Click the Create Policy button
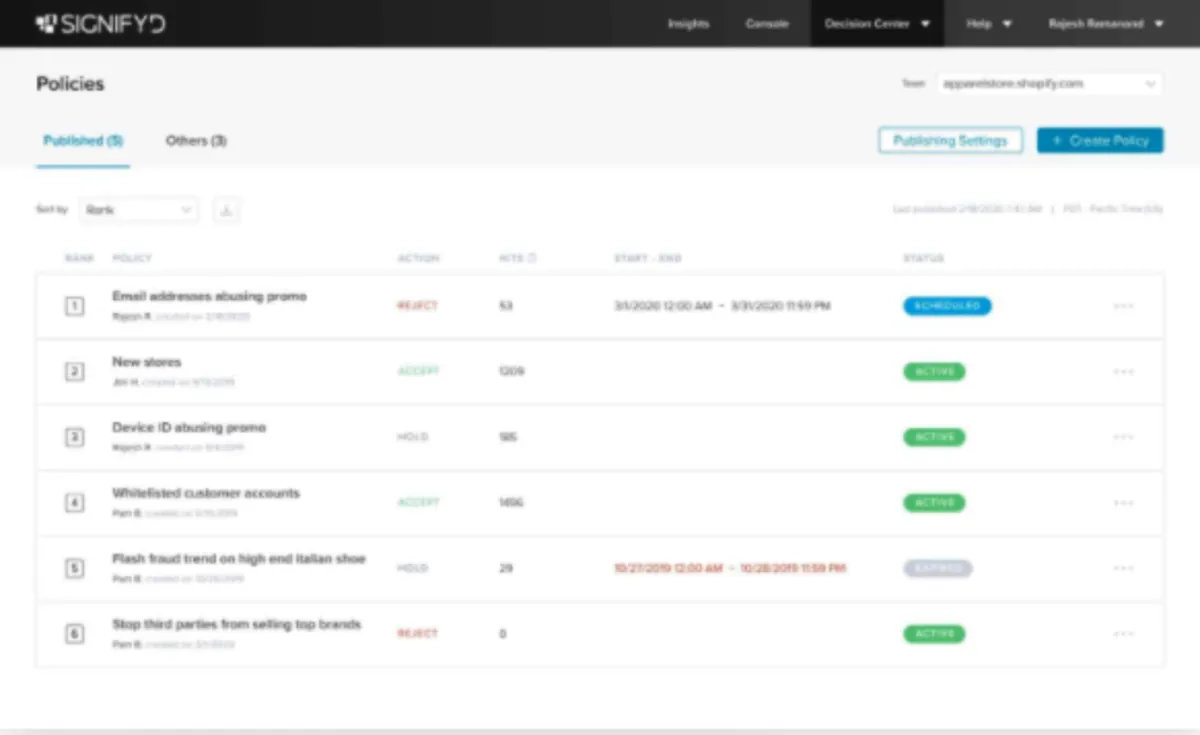The image size is (1200, 735). point(1100,141)
